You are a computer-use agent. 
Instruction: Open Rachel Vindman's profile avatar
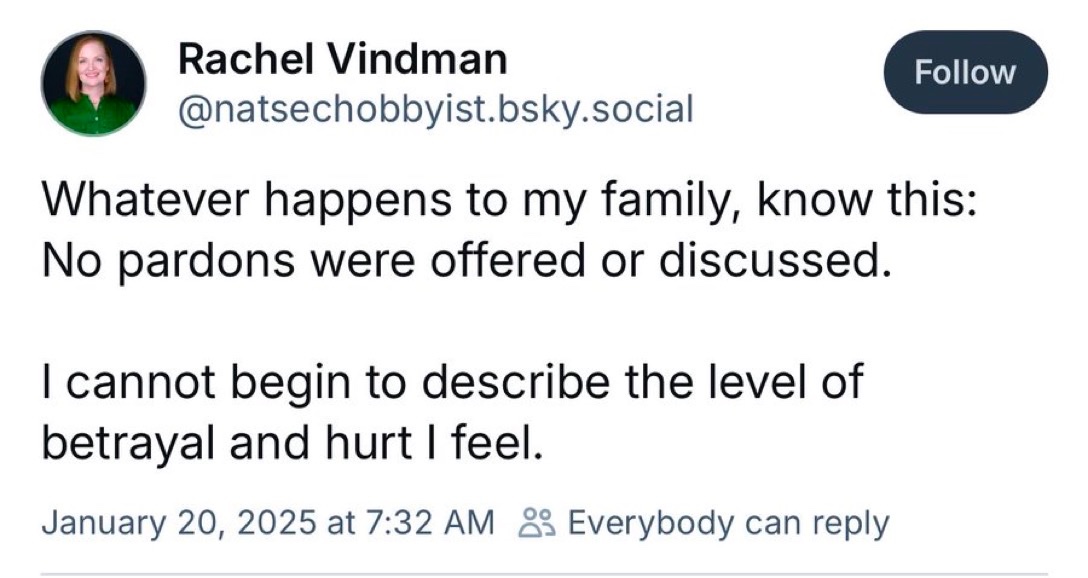point(93,82)
